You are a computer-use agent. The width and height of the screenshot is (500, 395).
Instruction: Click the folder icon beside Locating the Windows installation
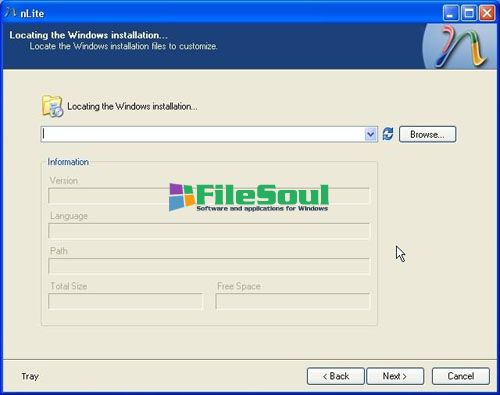(52, 106)
